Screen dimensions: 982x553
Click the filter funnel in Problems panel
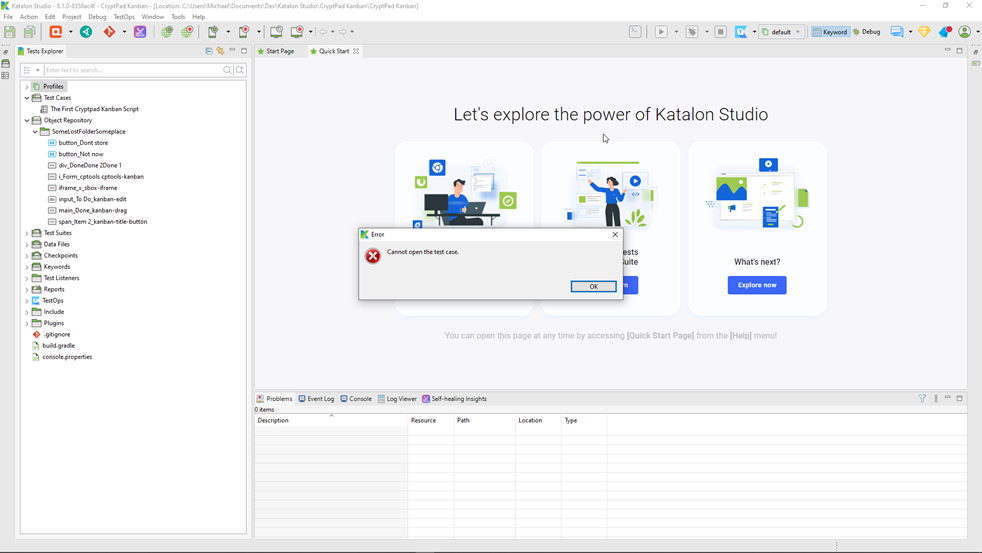point(922,398)
